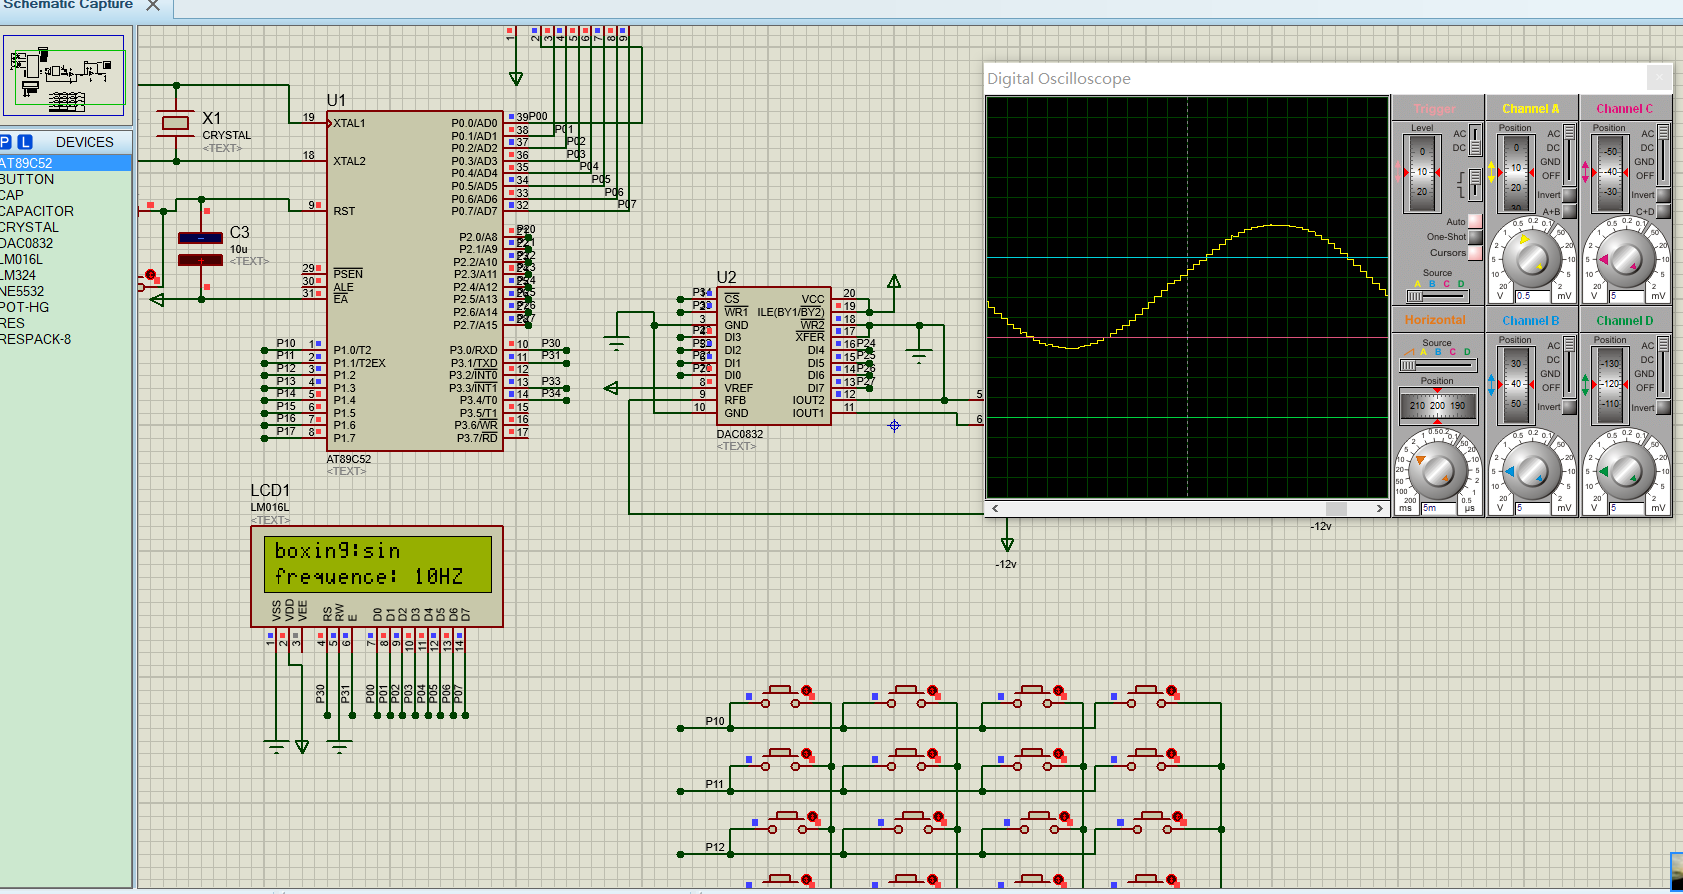Select NE5532 in the devices list
Image resolution: width=1683 pixels, height=894 pixels.
(x=65, y=291)
